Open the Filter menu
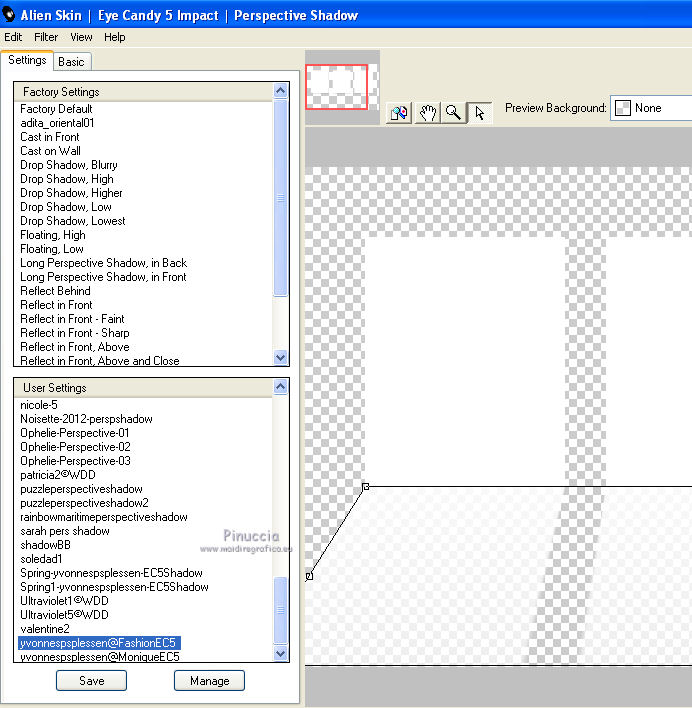692x708 pixels. (x=46, y=37)
